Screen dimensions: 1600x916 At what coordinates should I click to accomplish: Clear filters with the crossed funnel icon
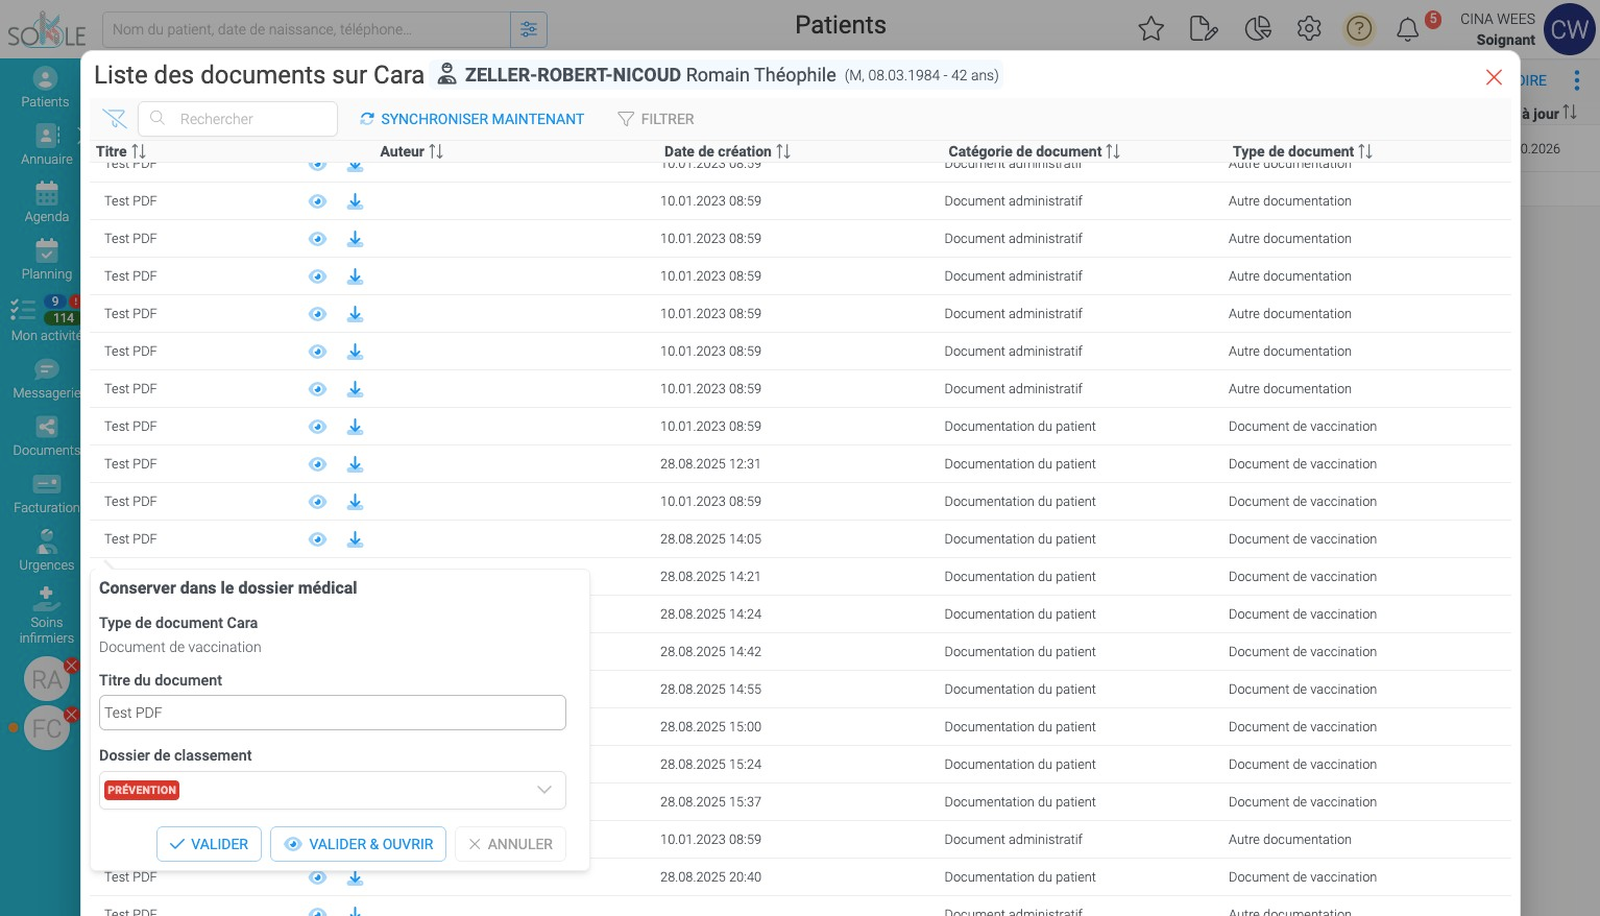115,119
